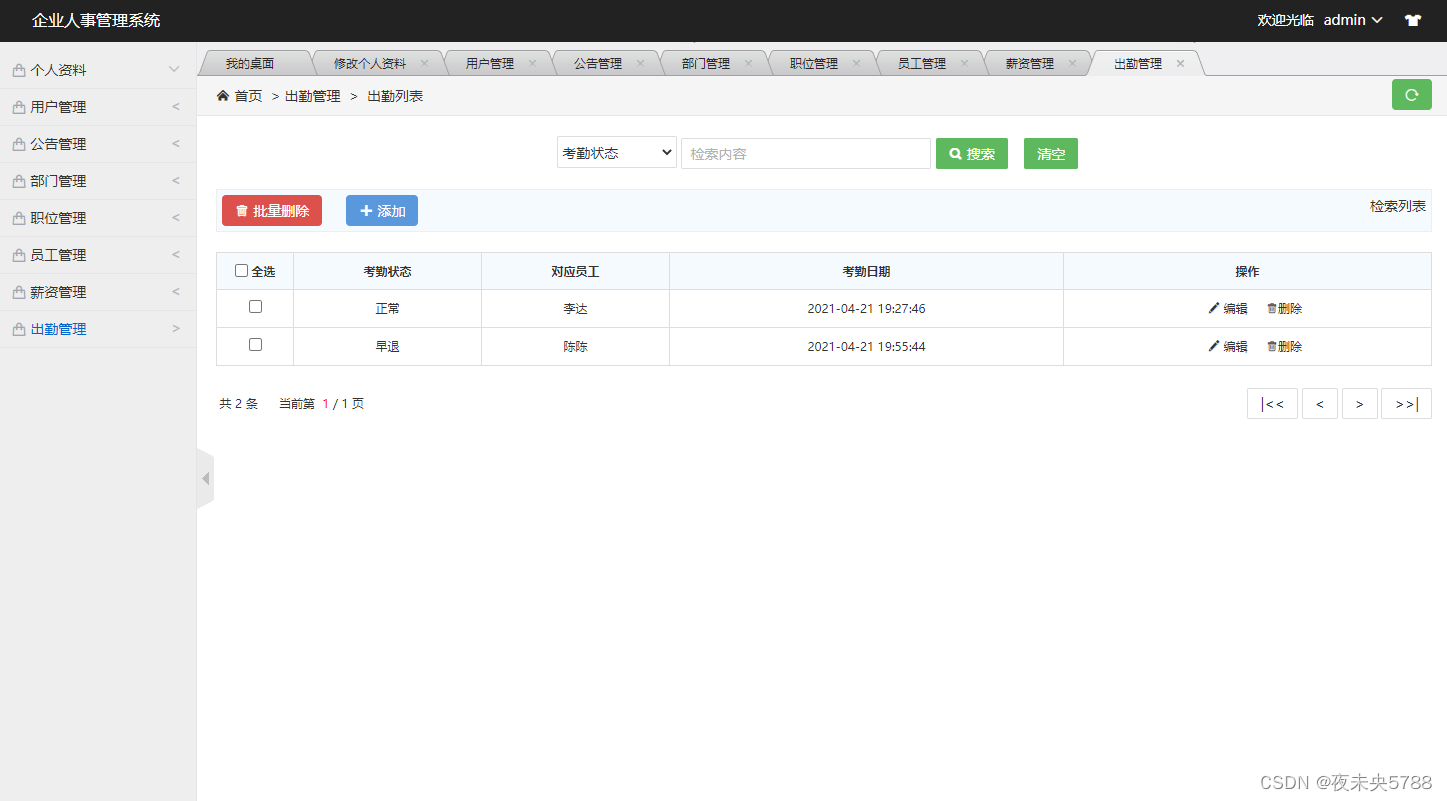
Task: Click the lock icon beside 出勤管理
Action: pos(19,329)
